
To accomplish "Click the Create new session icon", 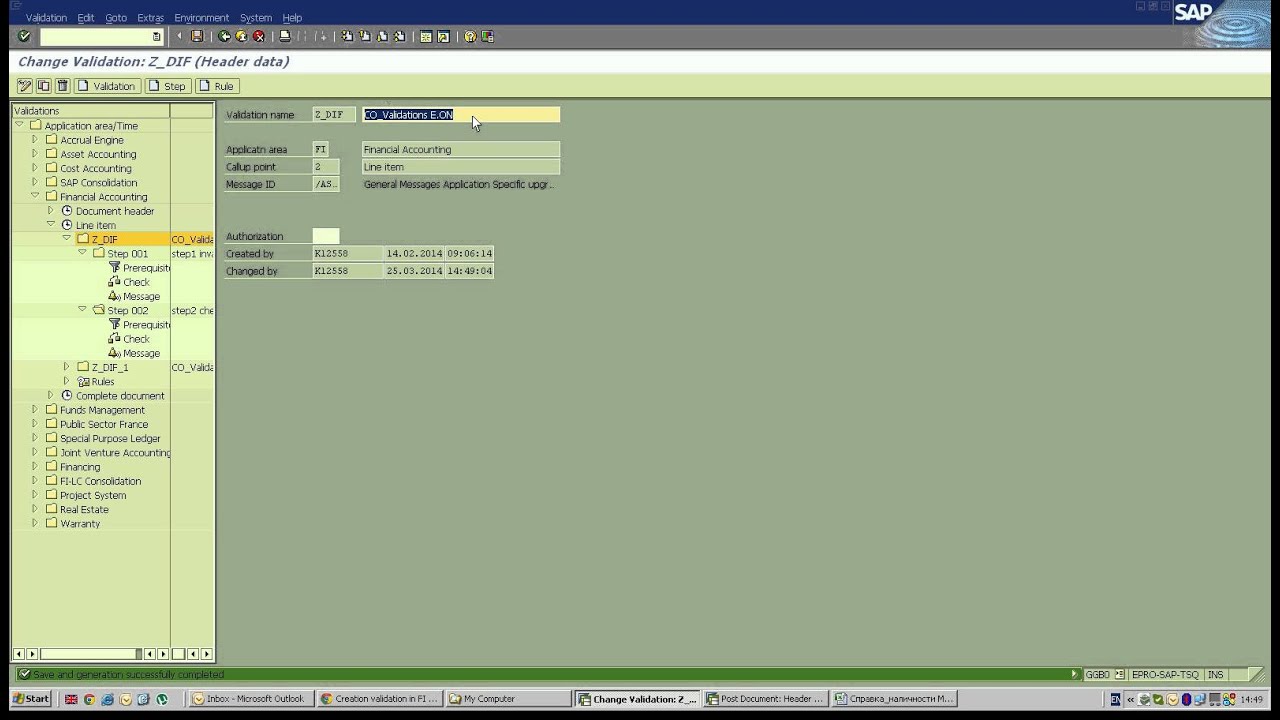I will (426, 36).
